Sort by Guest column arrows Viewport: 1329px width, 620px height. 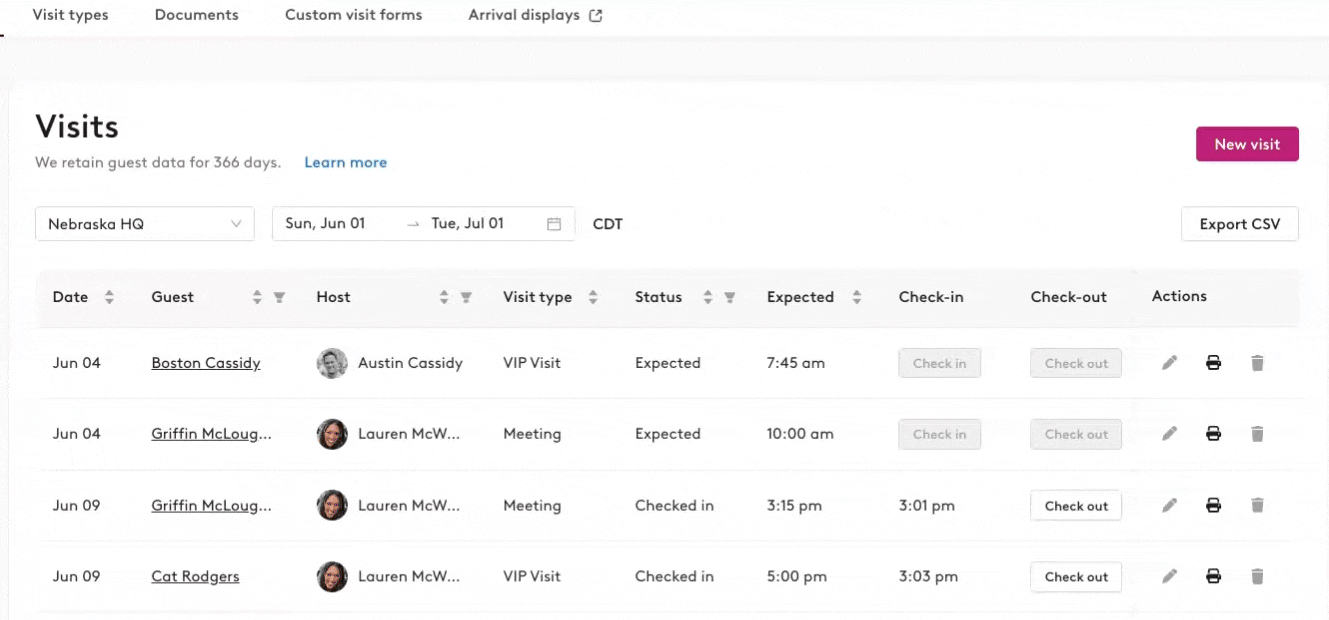(257, 297)
